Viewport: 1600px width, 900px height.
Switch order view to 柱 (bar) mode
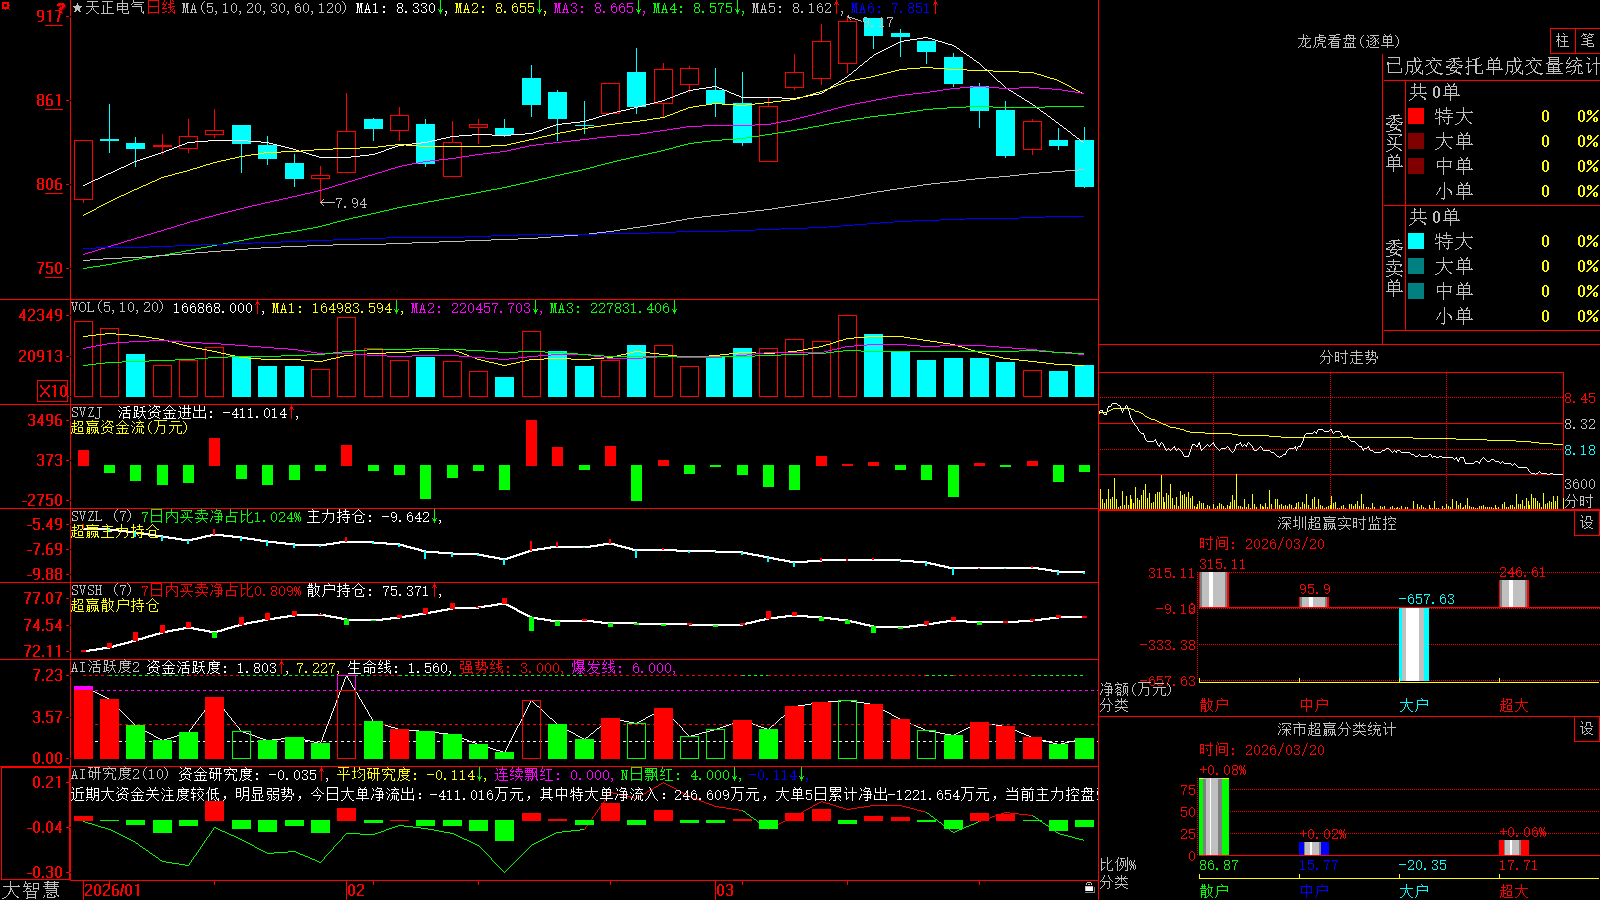(x=1562, y=40)
